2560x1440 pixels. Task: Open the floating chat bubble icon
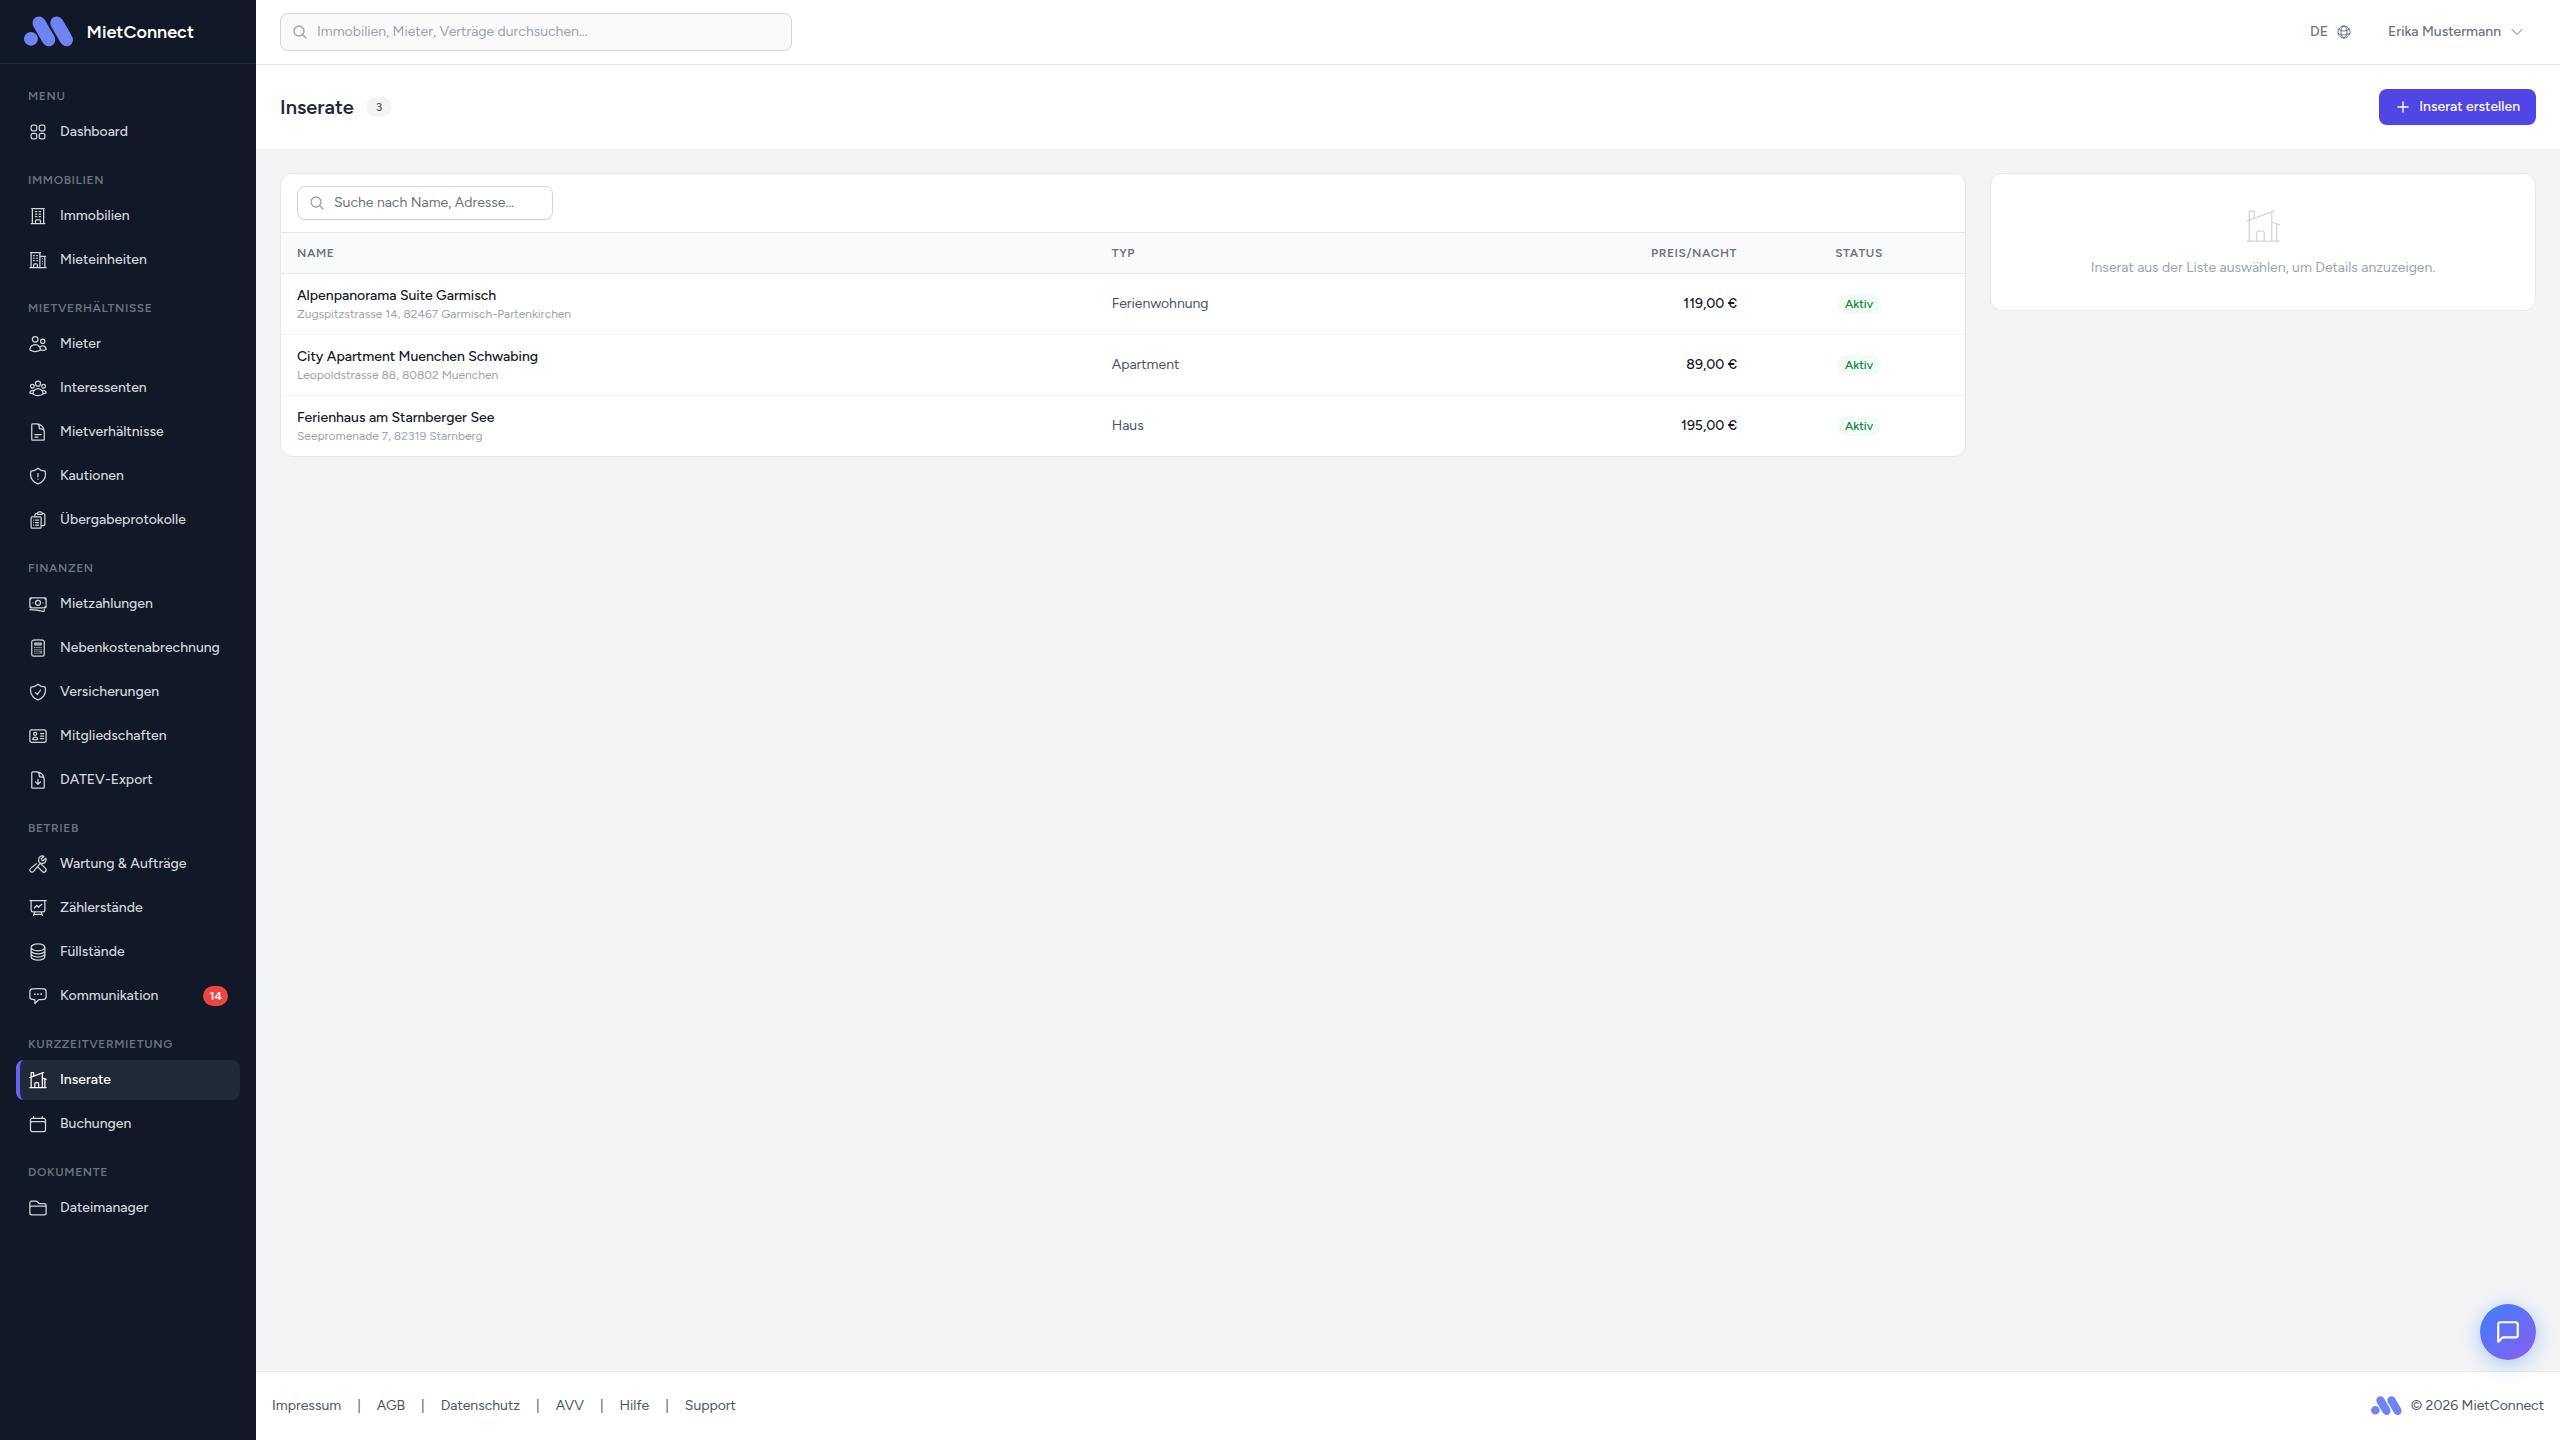[x=2507, y=1331]
